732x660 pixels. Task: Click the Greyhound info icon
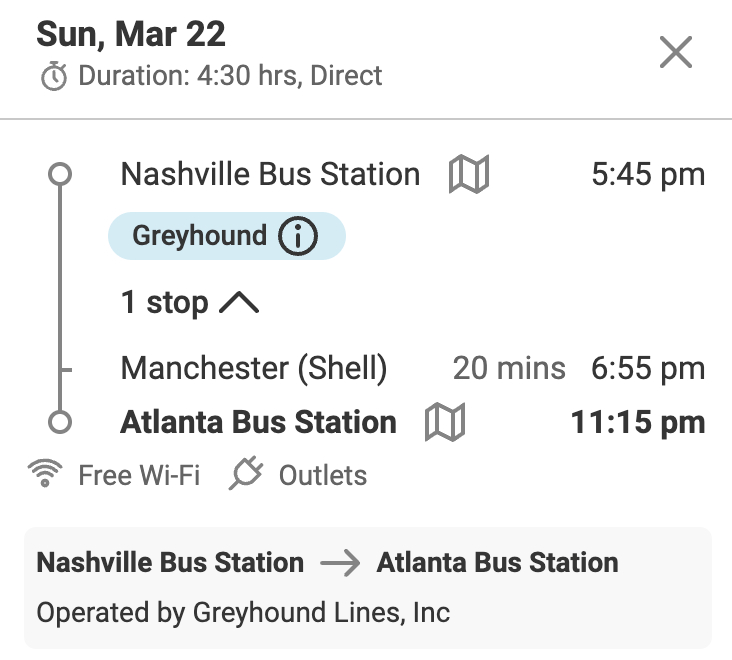(x=297, y=237)
